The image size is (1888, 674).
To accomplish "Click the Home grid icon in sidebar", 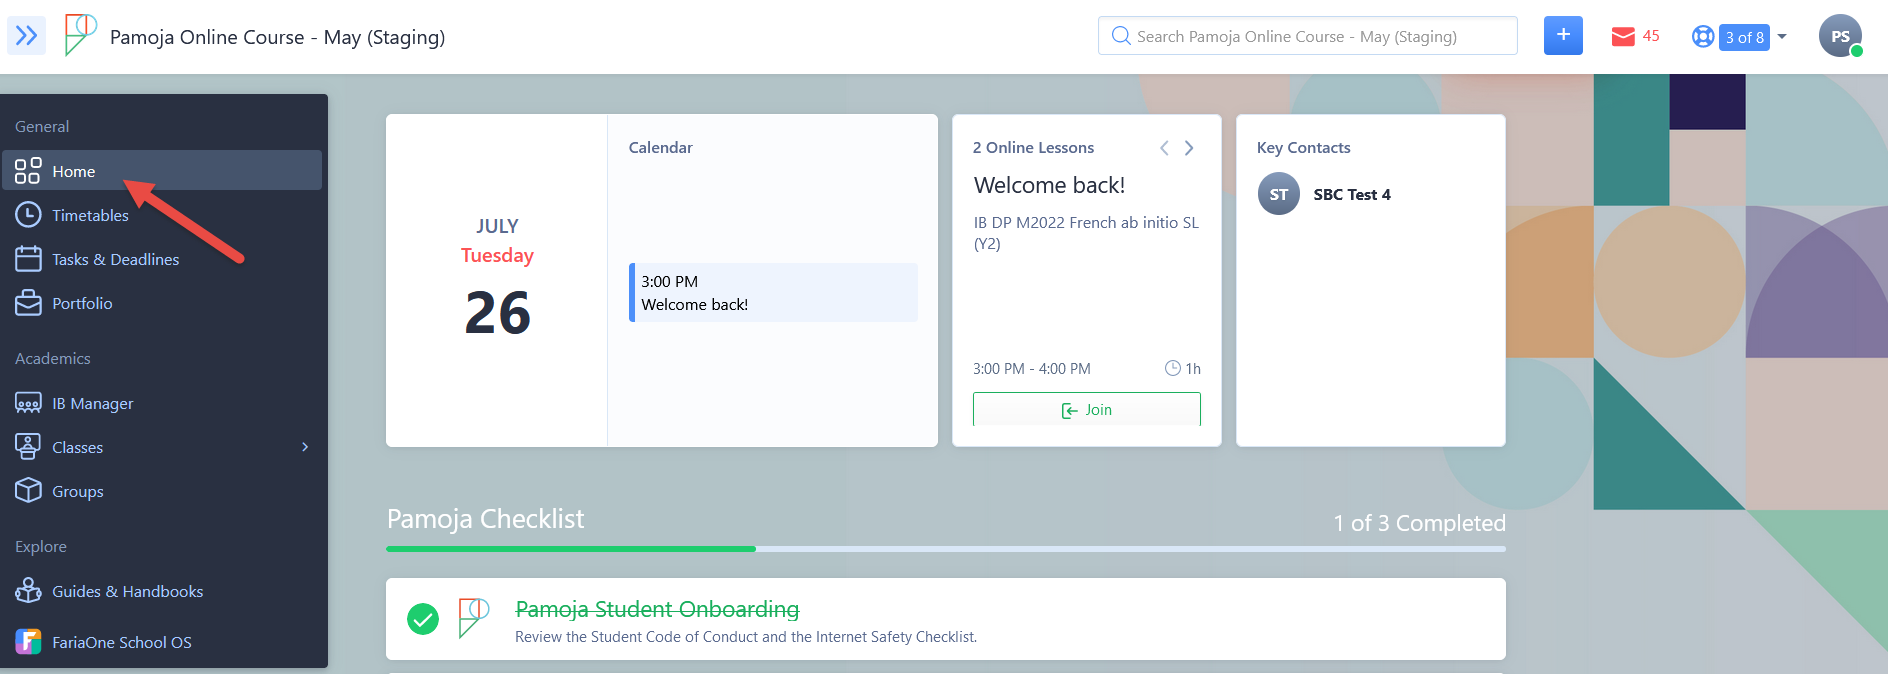I will [x=28, y=171].
